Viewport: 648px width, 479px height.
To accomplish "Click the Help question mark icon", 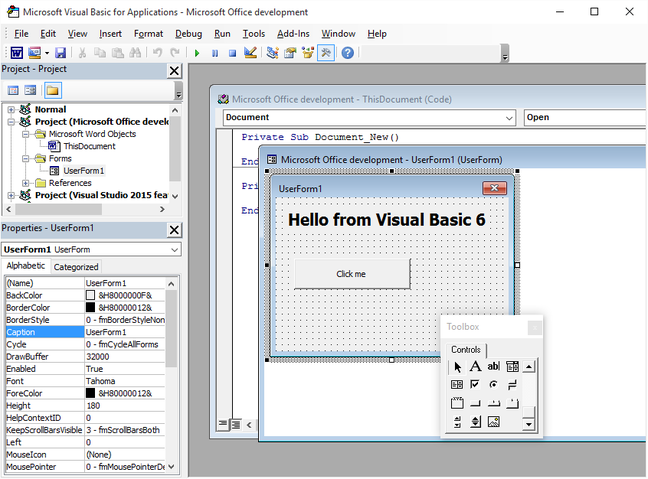I will [x=348, y=53].
